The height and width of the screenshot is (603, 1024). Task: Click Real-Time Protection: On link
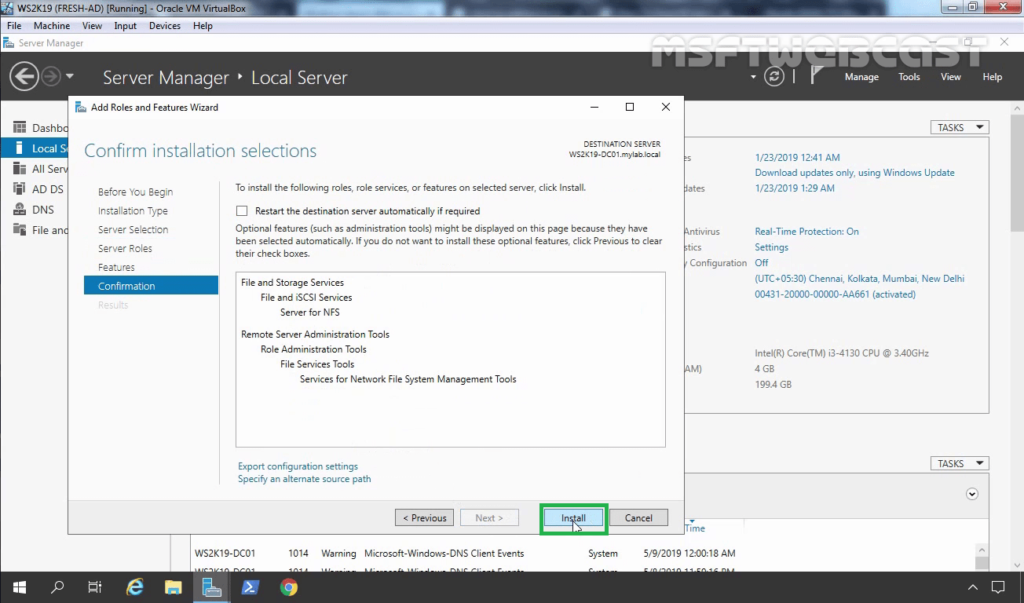pos(807,232)
